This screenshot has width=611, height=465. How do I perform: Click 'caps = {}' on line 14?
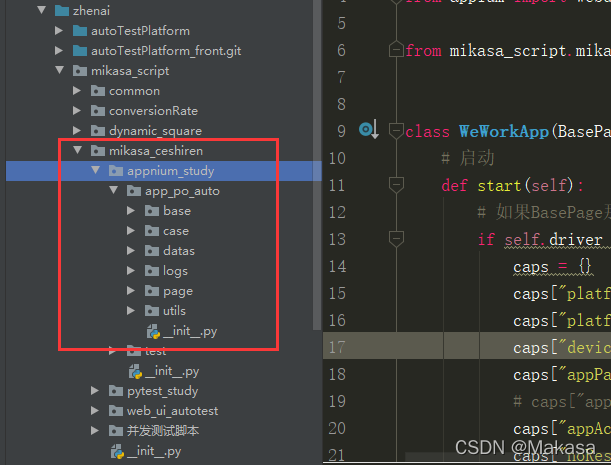(x=553, y=267)
